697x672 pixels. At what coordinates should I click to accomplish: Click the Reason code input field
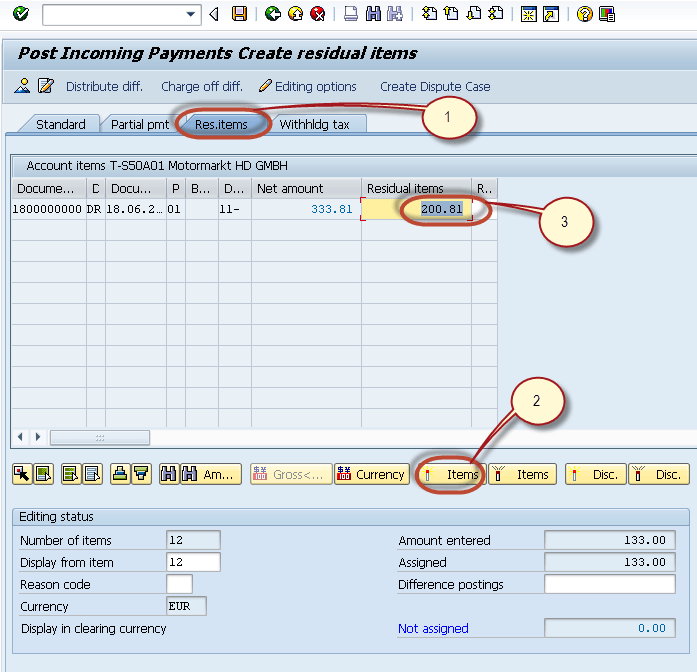pyautogui.click(x=180, y=584)
